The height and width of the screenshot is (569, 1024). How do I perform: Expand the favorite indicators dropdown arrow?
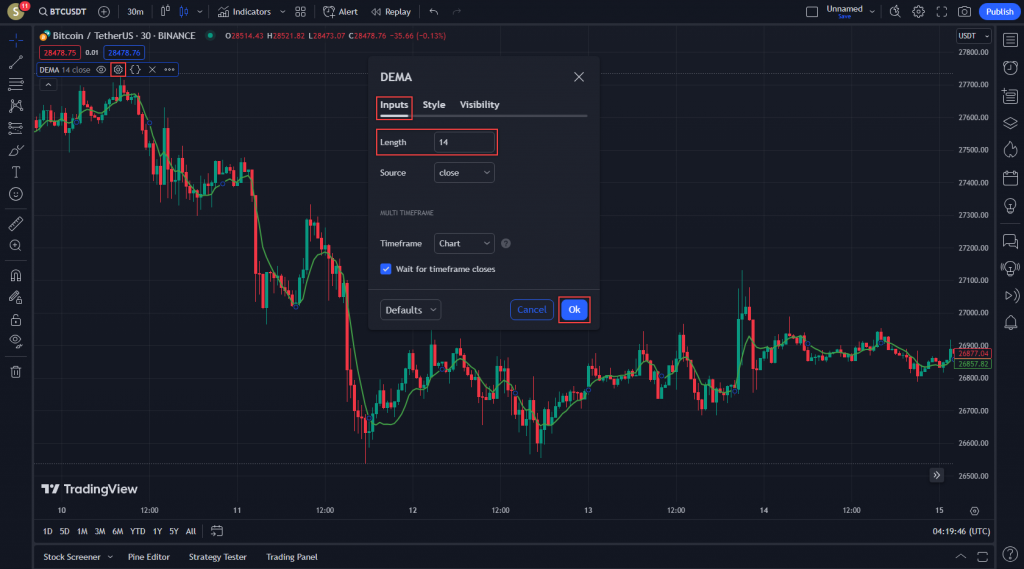click(282, 12)
